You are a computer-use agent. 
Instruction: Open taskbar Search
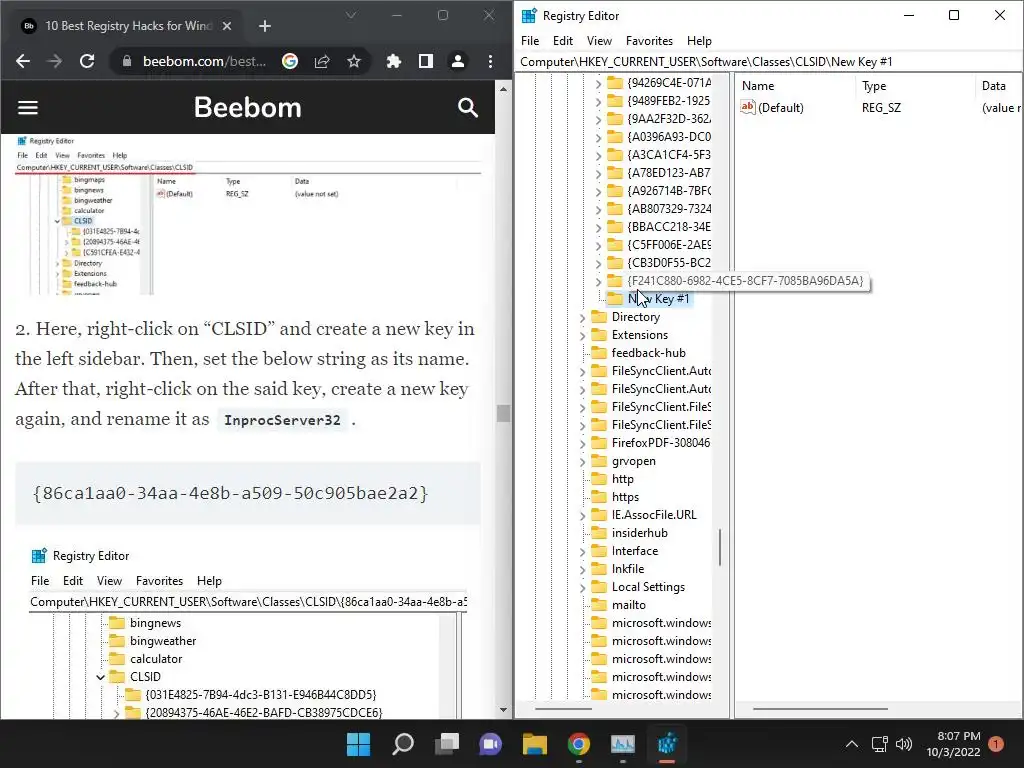coord(402,744)
